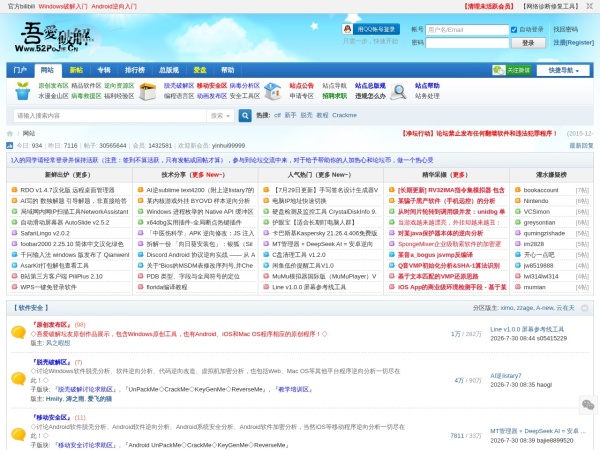Open the 移动安全区 sub-nav link
The image size is (600, 450).
coord(212,86)
